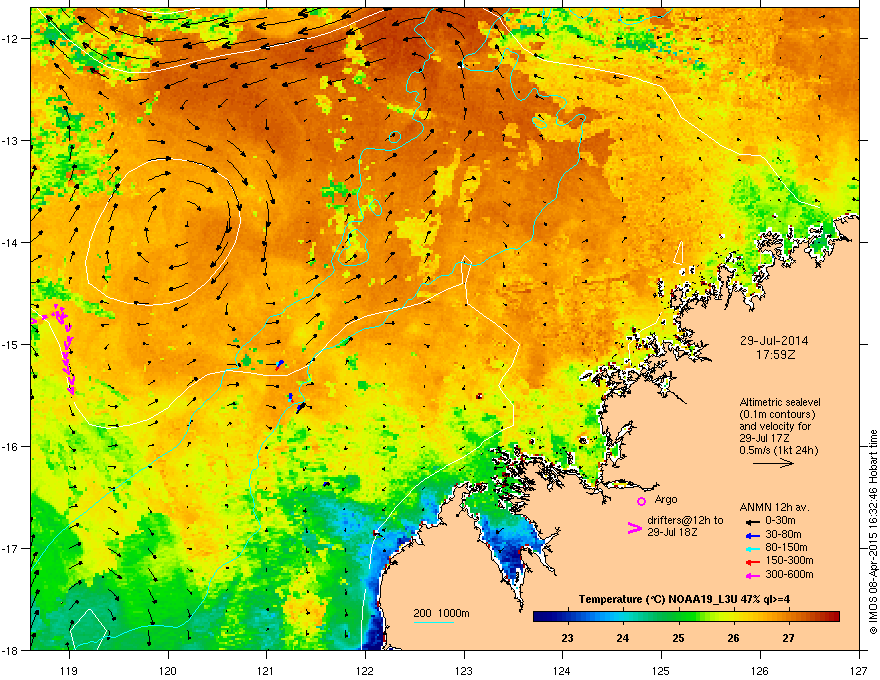Click the longitude axis label '126'

pyautogui.click(x=760, y=670)
